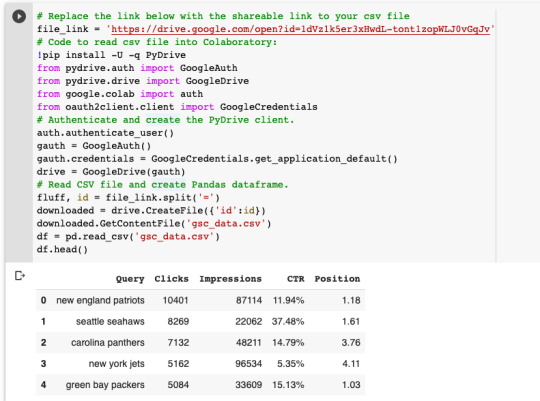Screen dimensions: 540x401
Task: Run the code cell with play button
Action: click(x=19, y=16)
